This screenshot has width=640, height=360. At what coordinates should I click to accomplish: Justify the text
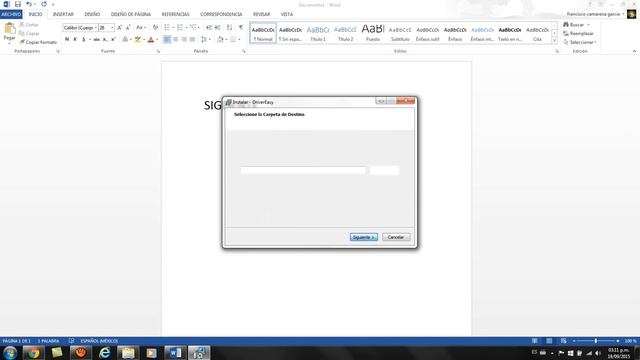tap(192, 40)
